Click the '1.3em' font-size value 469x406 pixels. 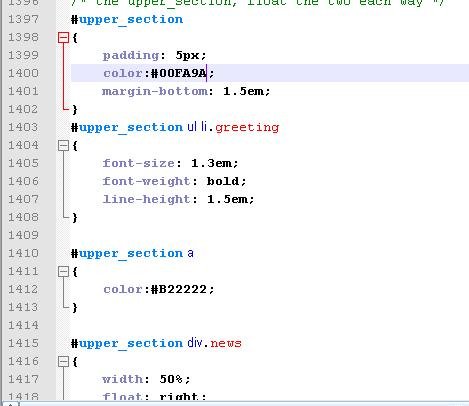211,163
